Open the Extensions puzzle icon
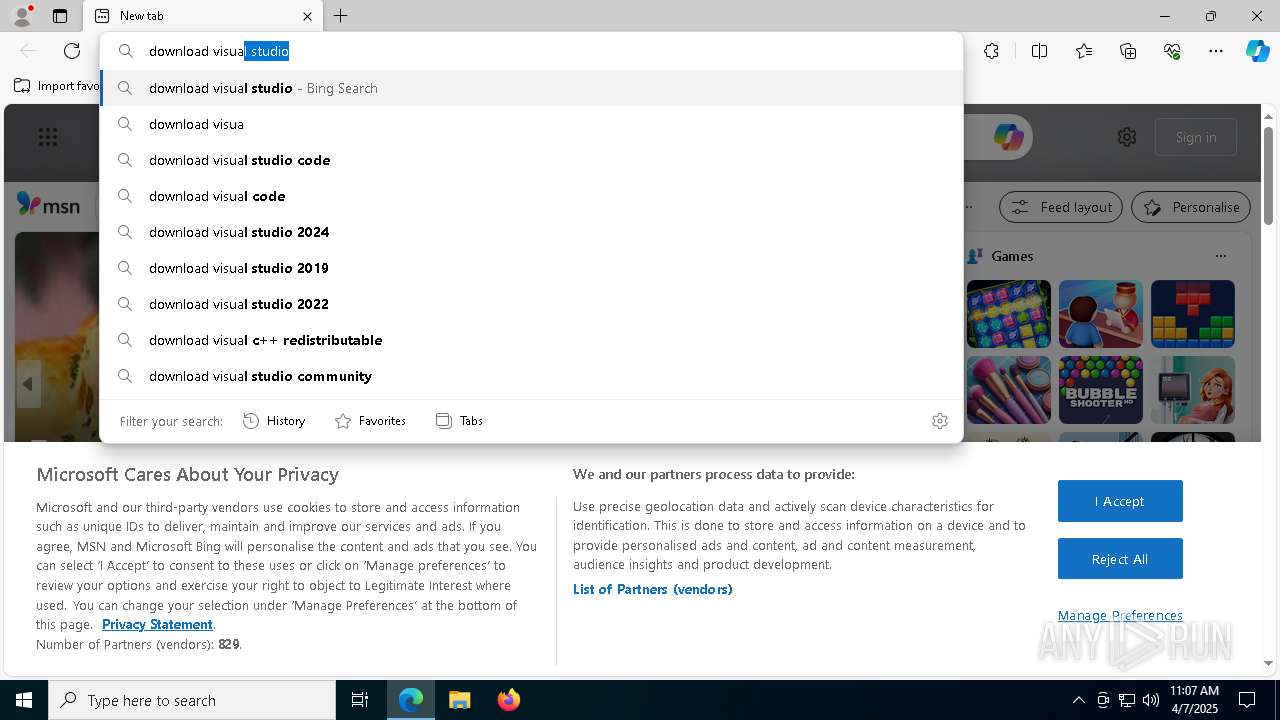The image size is (1280, 720). [991, 51]
